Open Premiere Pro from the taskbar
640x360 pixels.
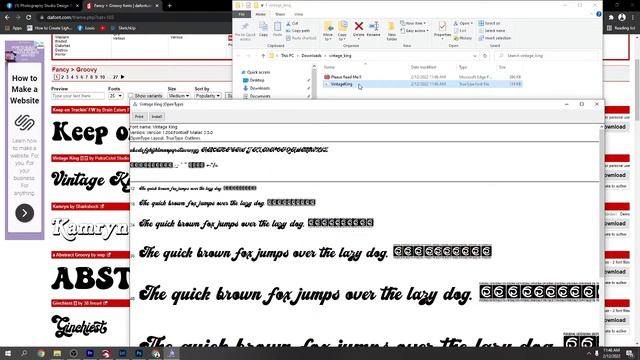(x=90, y=353)
